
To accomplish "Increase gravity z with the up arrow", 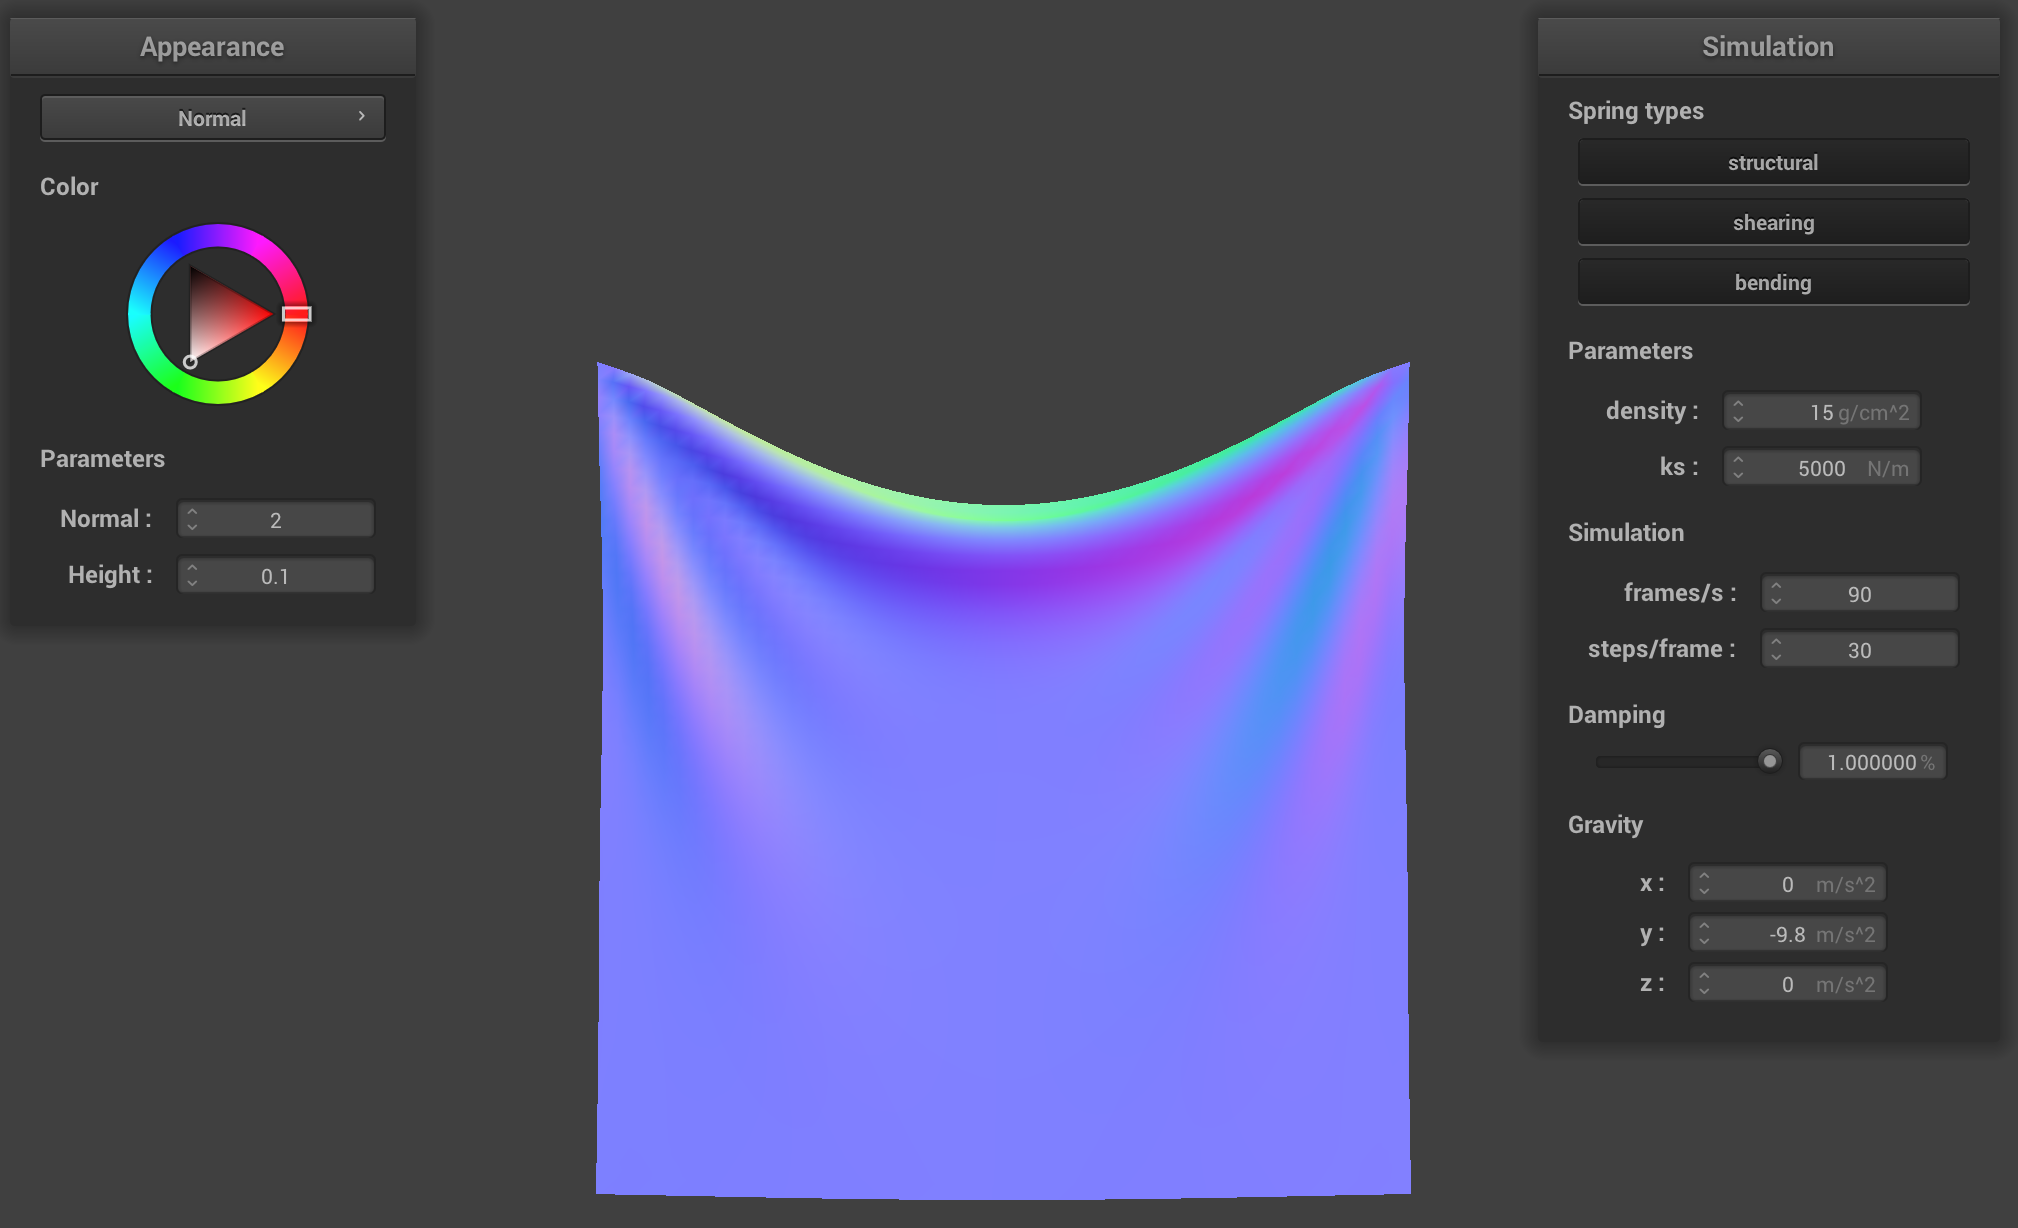I will tap(1704, 976).
